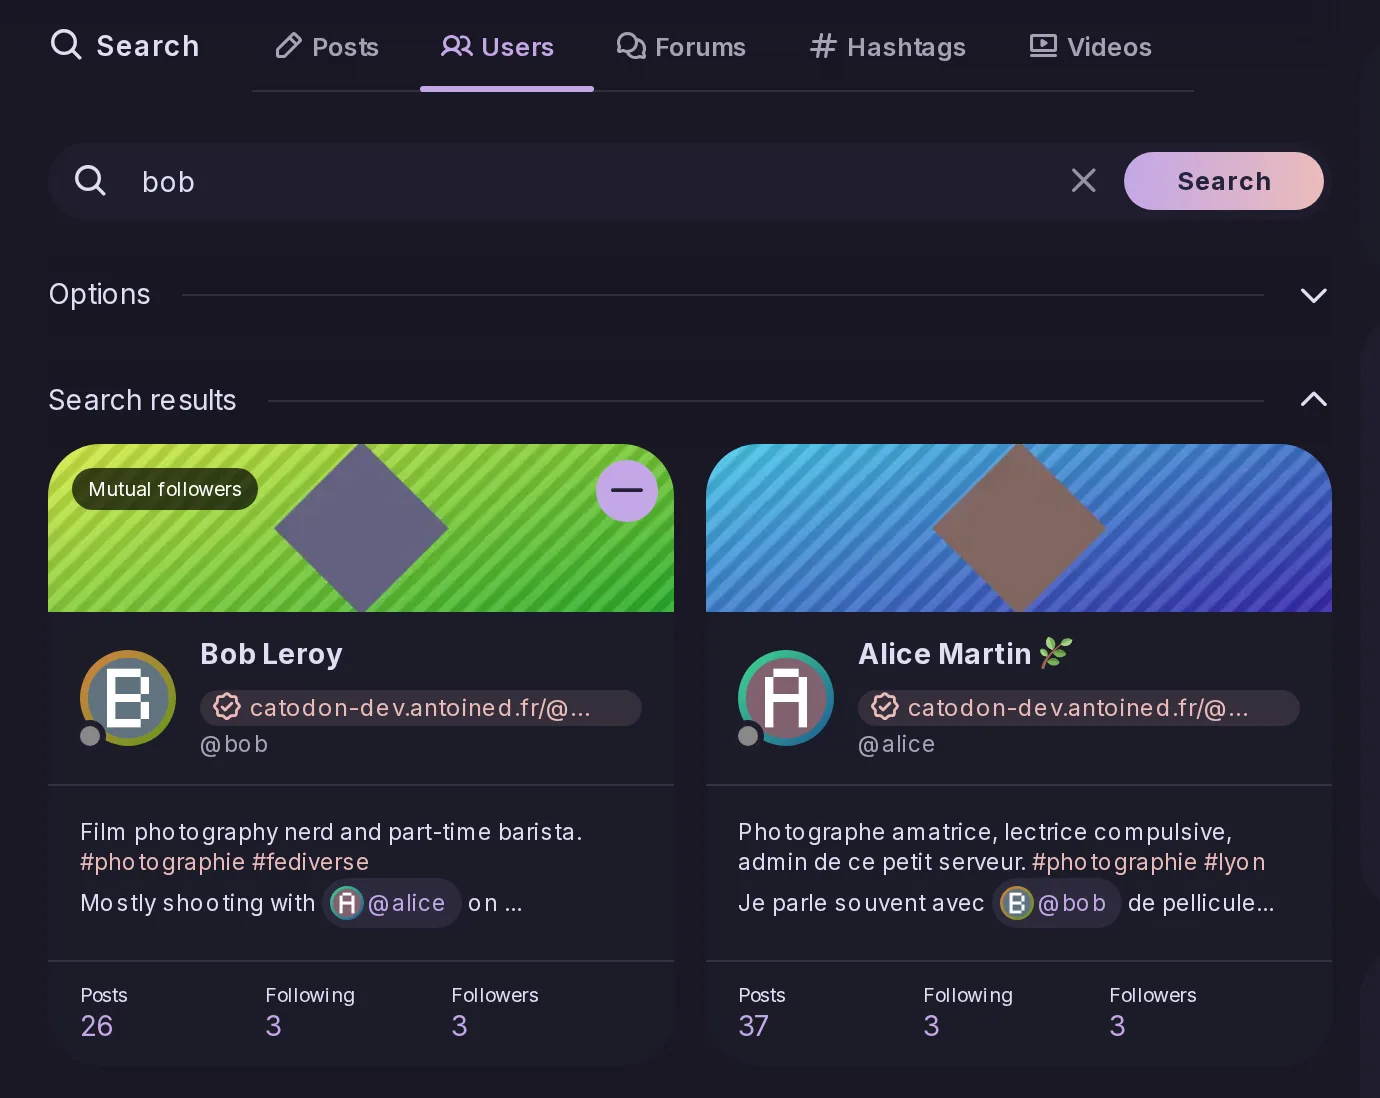Expand the Options section
This screenshot has width=1380, height=1098.
coord(1313,295)
